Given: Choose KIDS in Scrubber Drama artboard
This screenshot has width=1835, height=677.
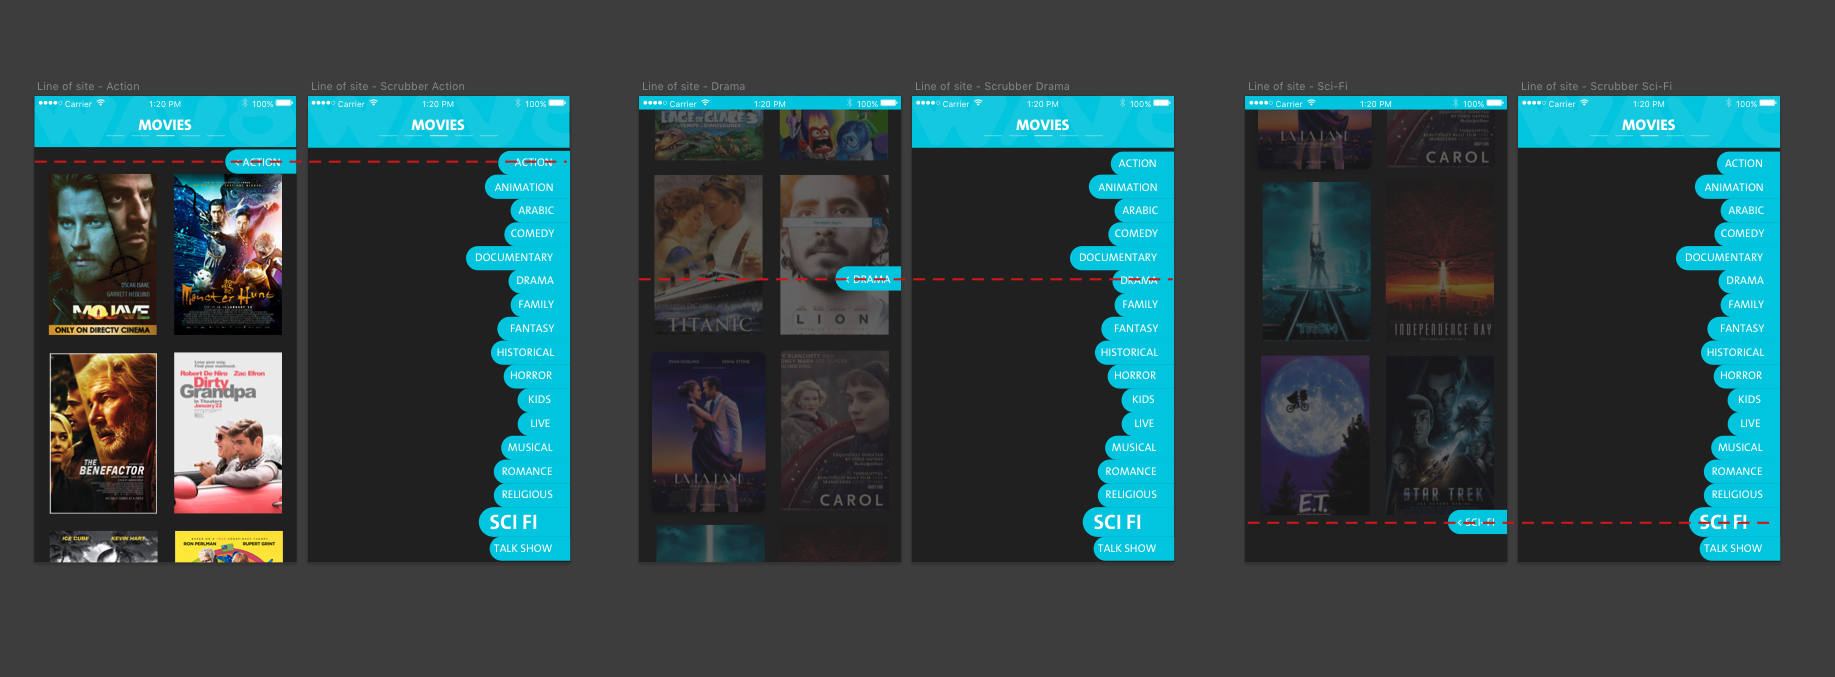Looking at the screenshot, I should tap(1147, 399).
